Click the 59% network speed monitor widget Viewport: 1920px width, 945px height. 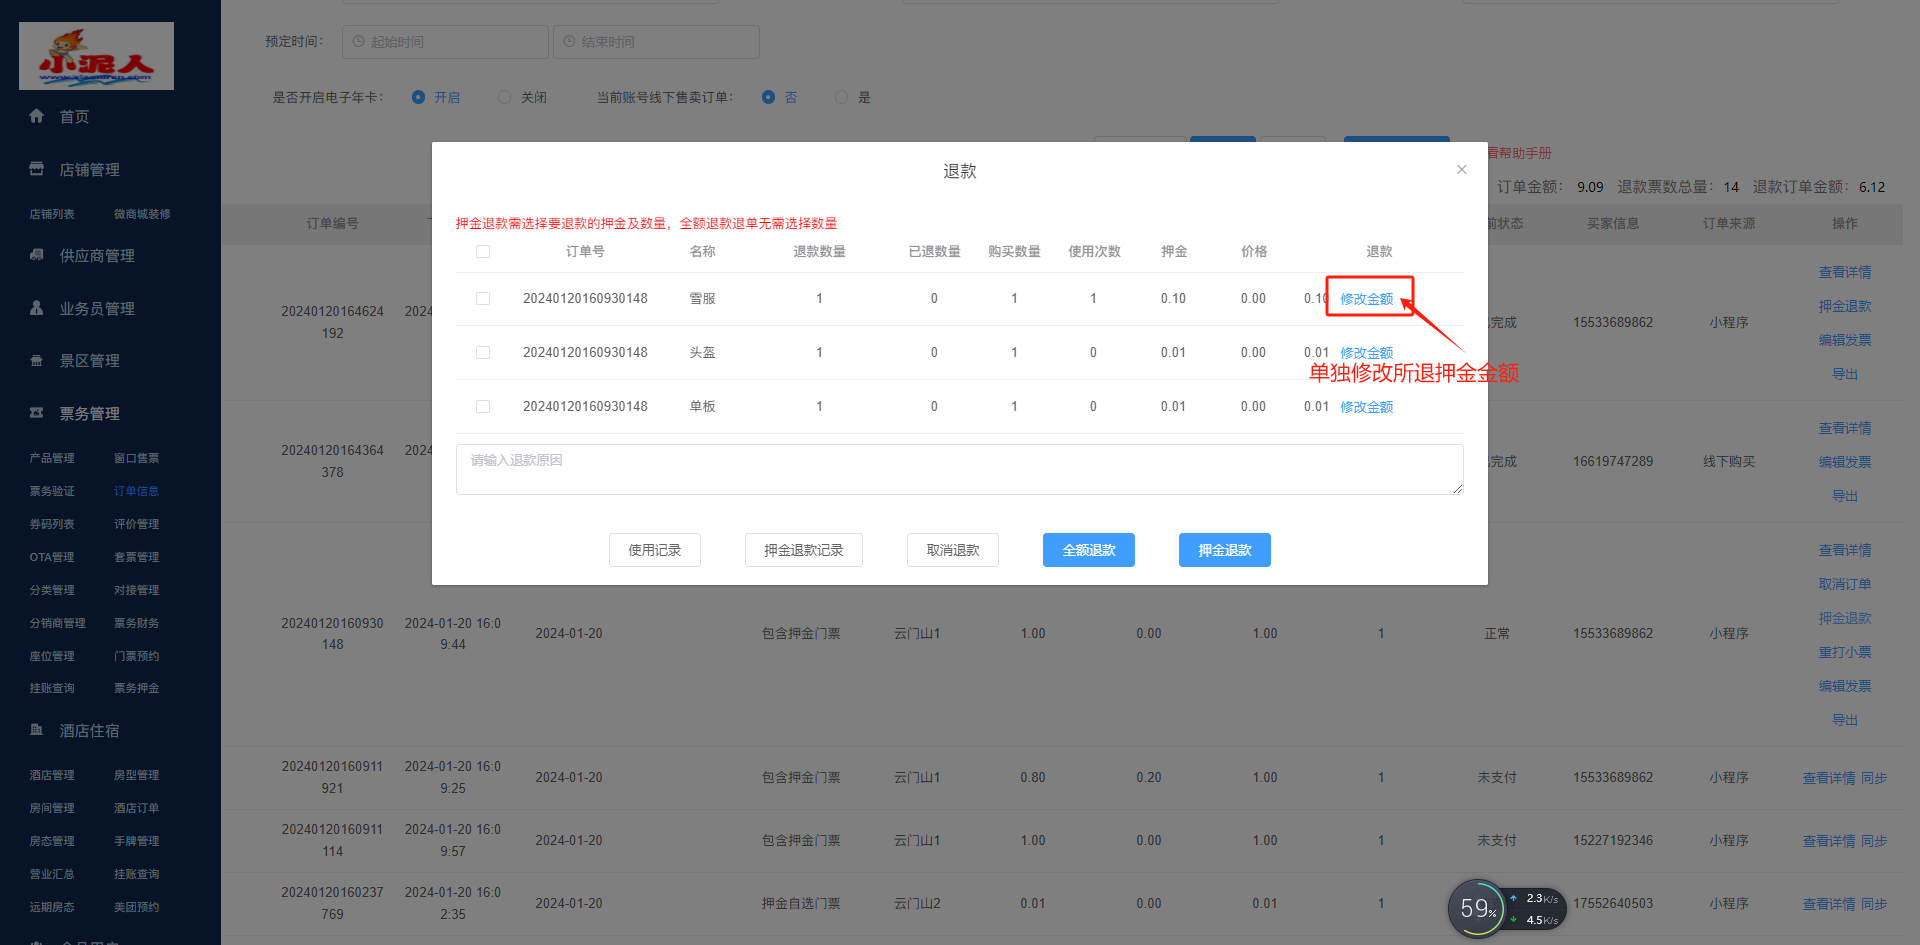pyautogui.click(x=1477, y=908)
